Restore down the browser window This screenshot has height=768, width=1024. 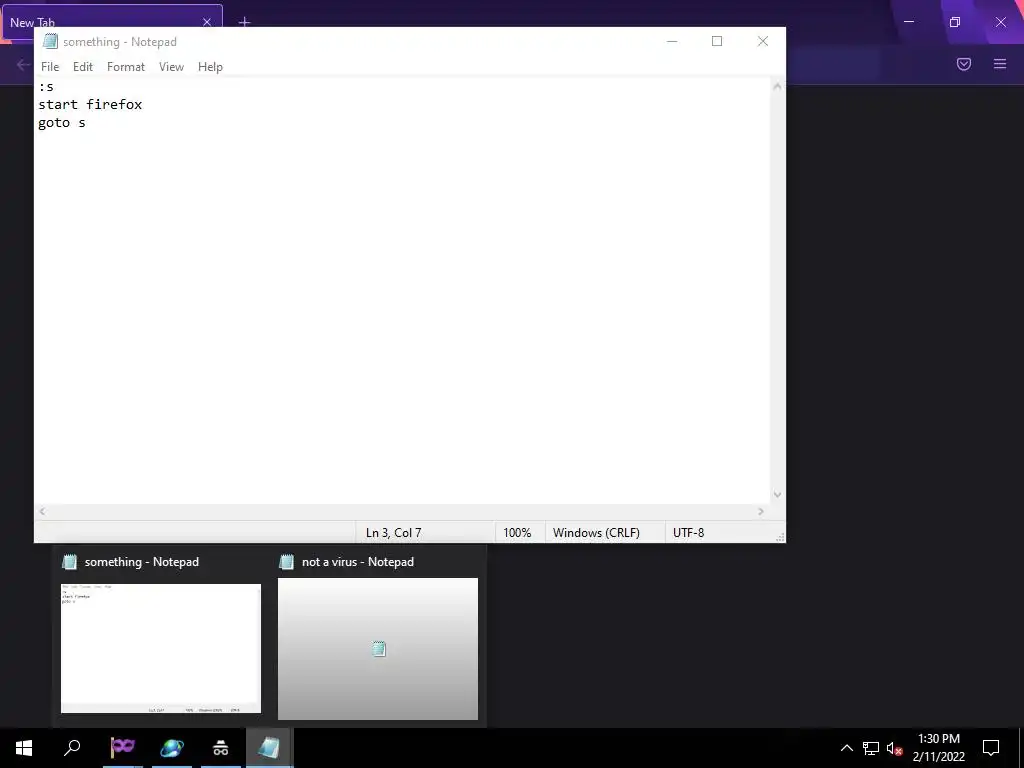(955, 22)
